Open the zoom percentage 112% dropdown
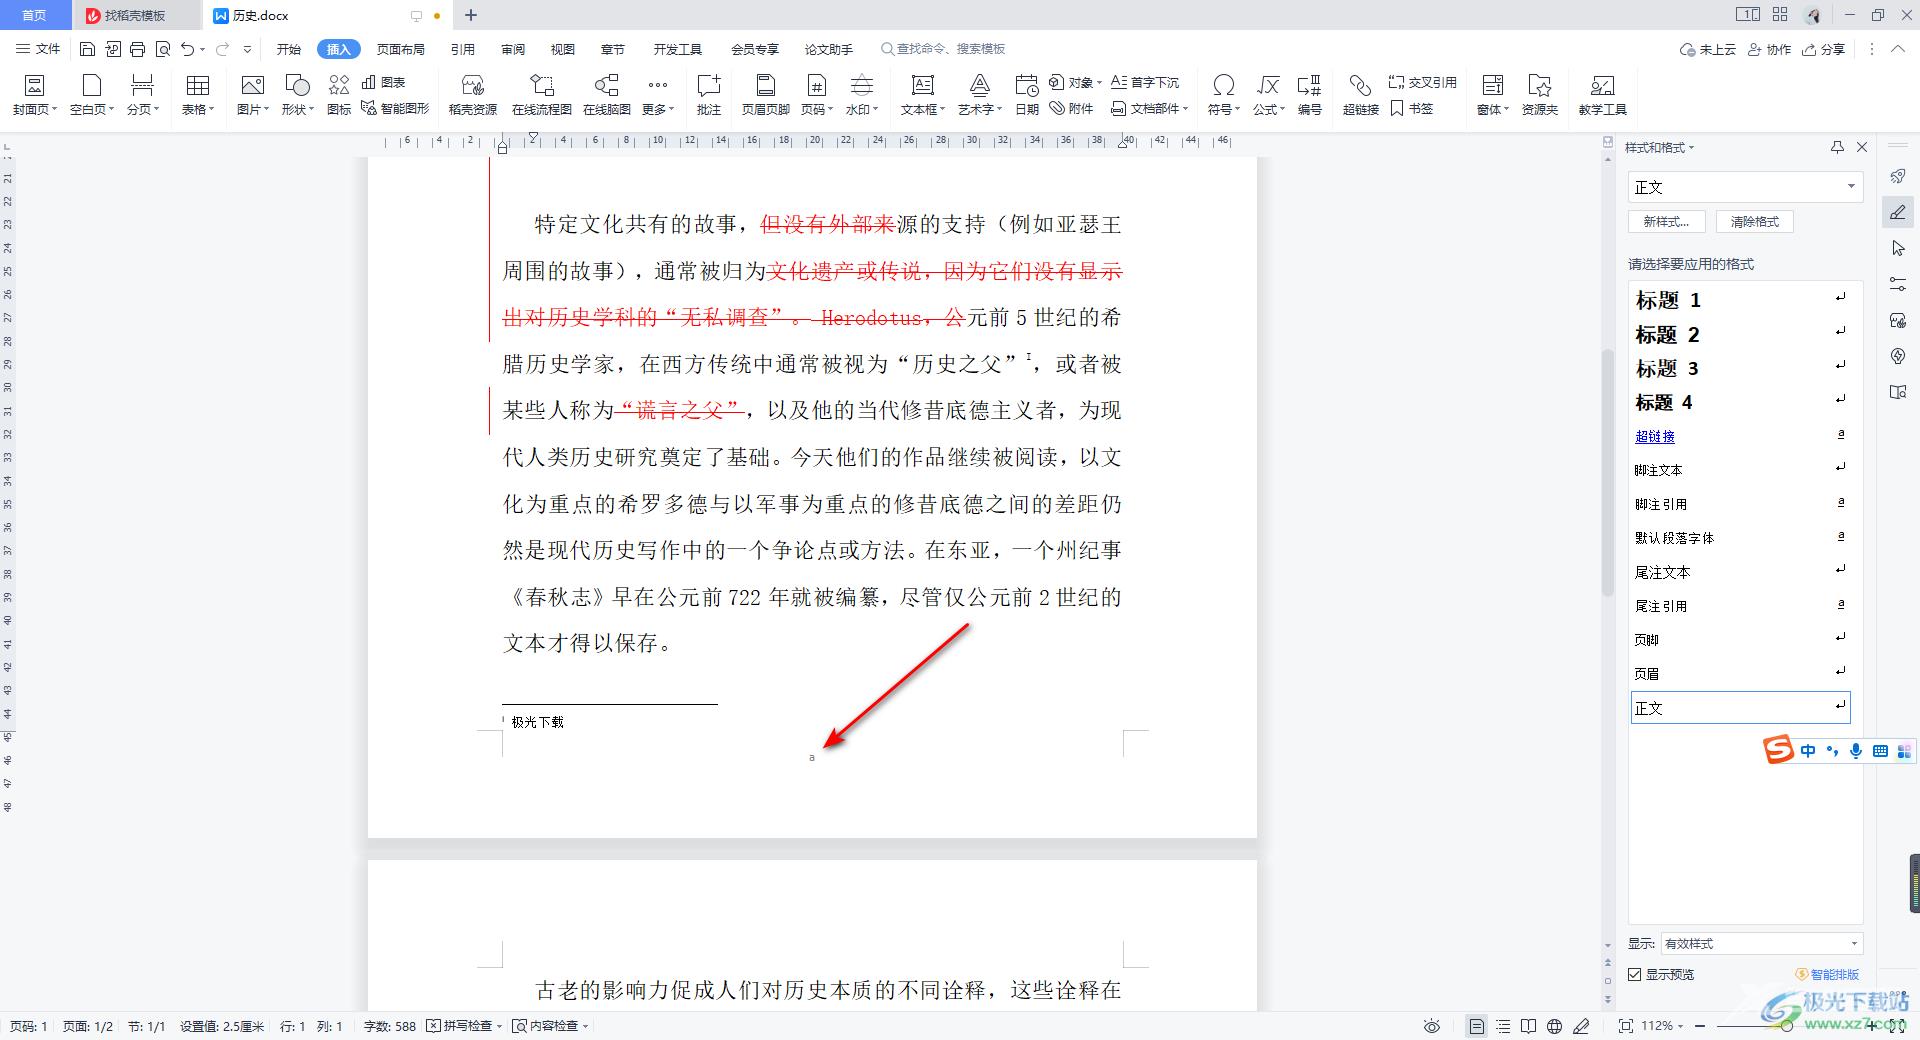This screenshot has height=1040, width=1920. tap(1663, 1026)
